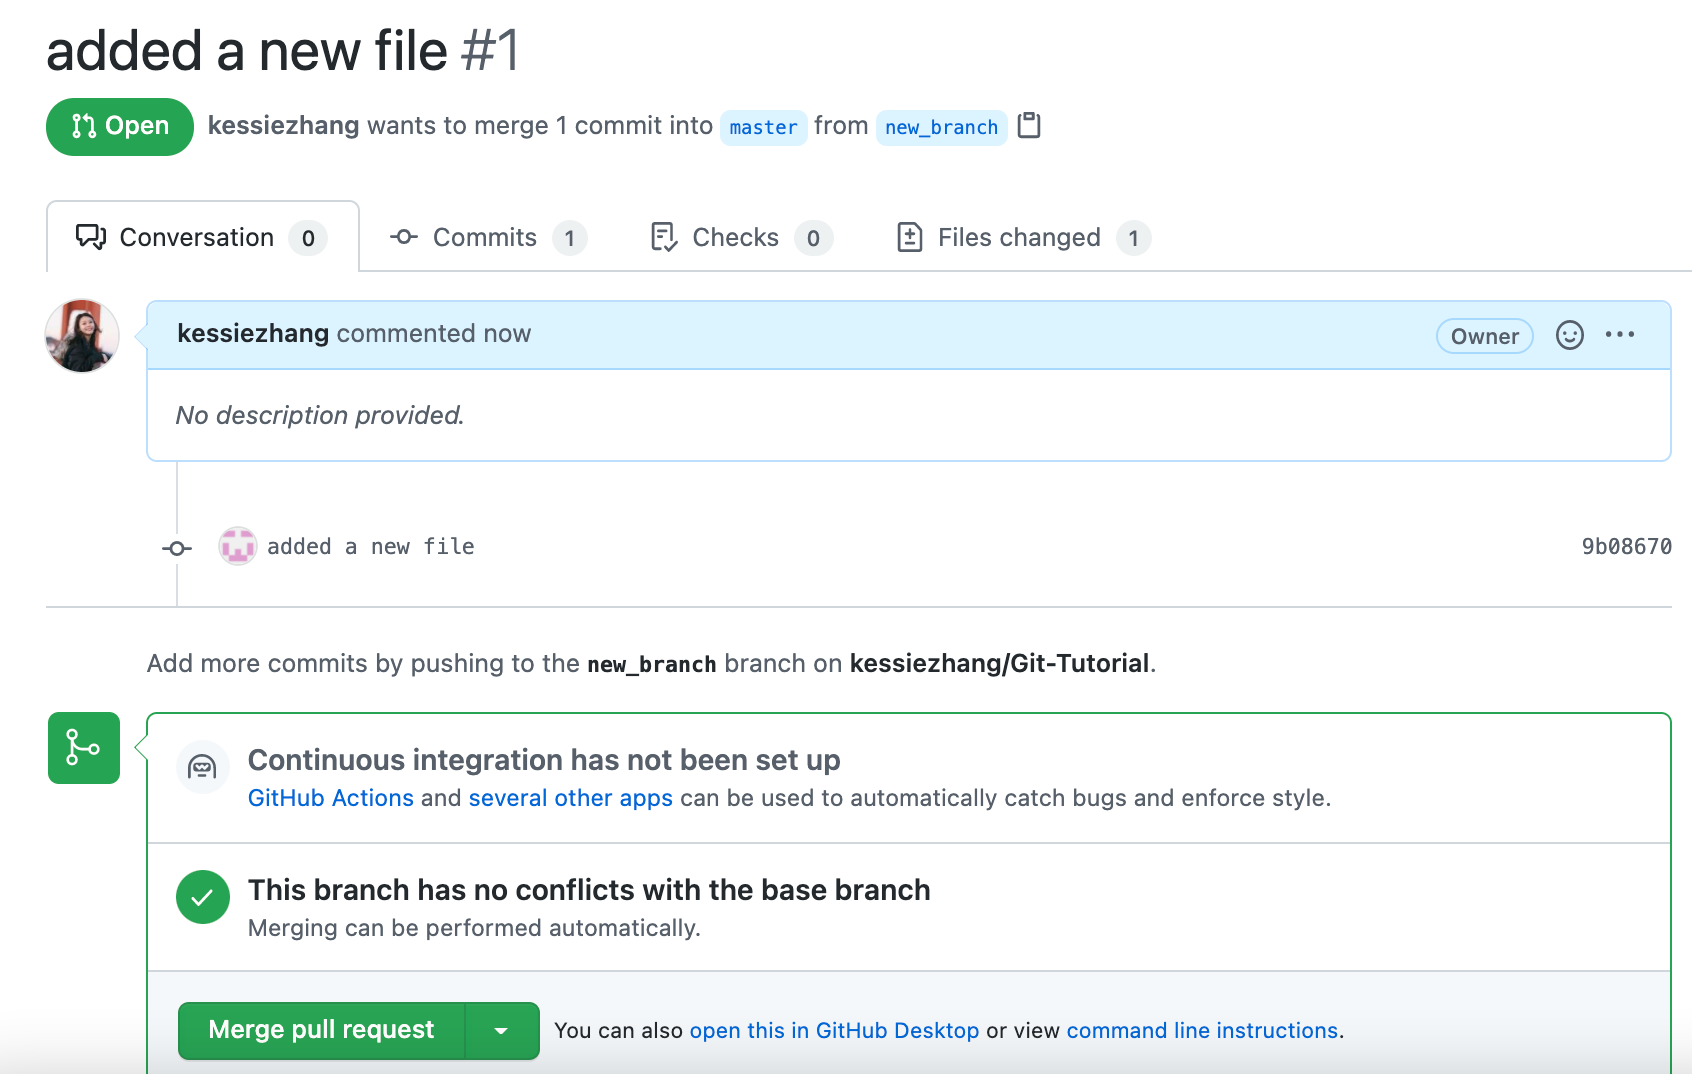1692x1074 pixels.
Task: Select the Conversation tab
Action: point(198,238)
